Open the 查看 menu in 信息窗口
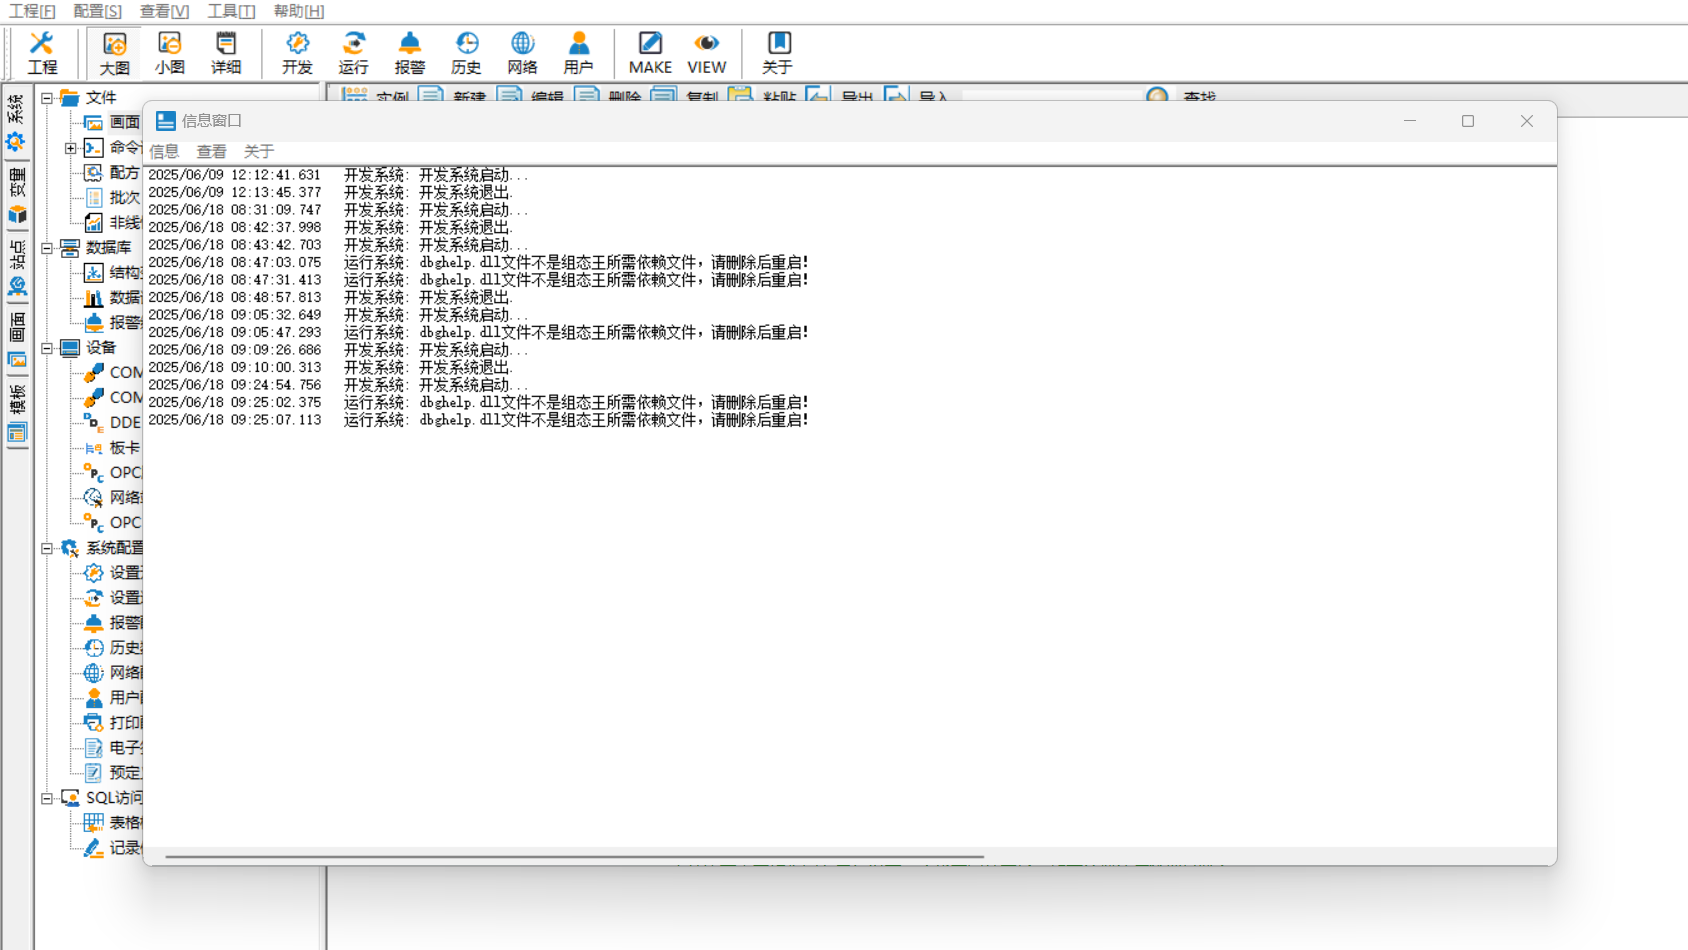This screenshot has width=1688, height=950. (x=211, y=151)
